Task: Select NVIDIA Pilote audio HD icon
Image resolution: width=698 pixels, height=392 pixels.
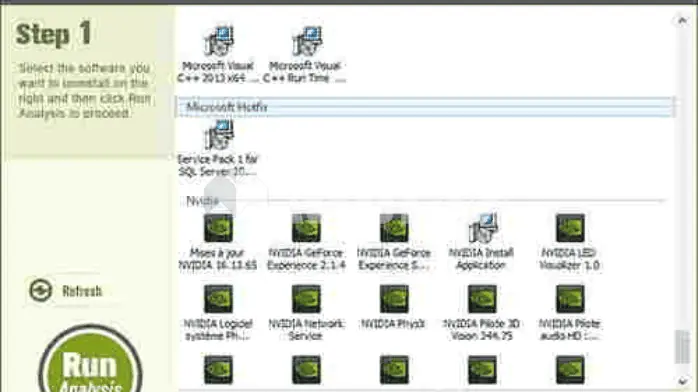Action: coord(570,299)
